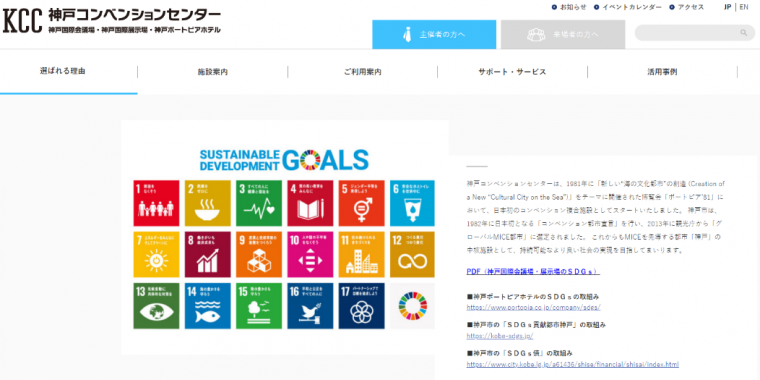Click SDG goal 7 sun energy tile
760x380 pixels.
[156, 254]
